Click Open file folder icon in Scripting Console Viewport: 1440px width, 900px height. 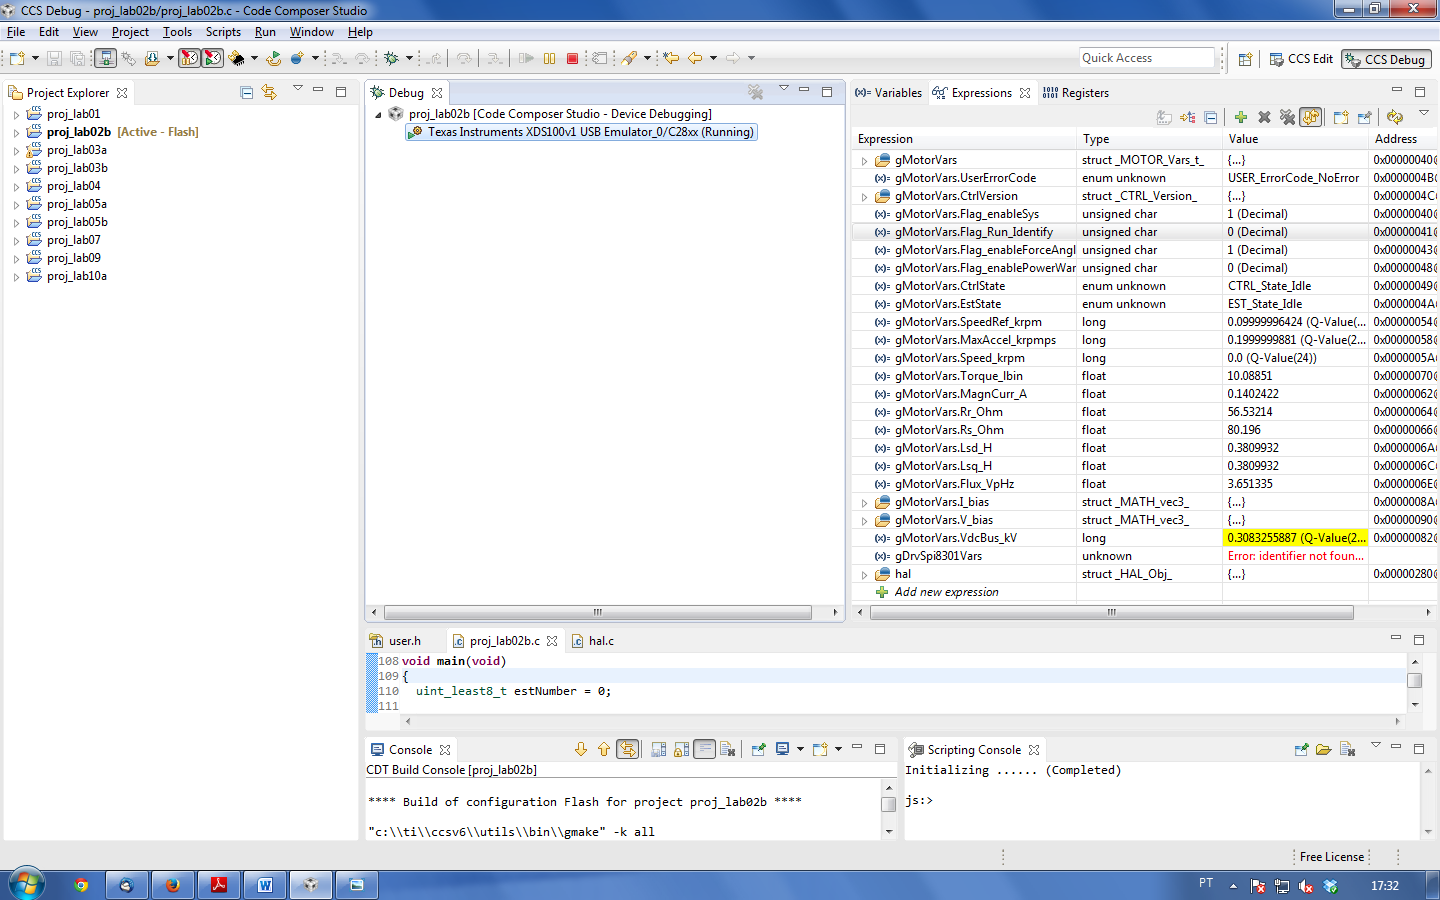pos(1323,749)
